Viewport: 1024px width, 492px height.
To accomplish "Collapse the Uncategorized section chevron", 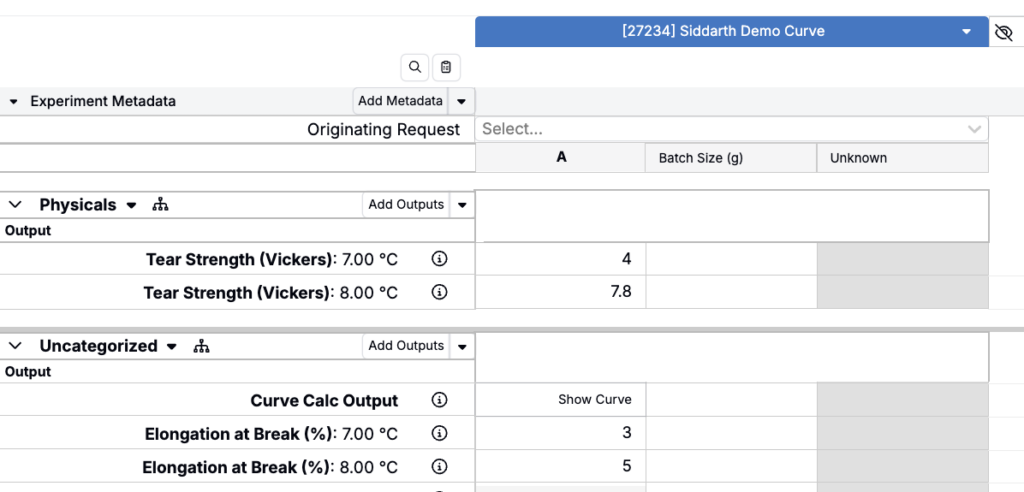I will coord(15,346).
